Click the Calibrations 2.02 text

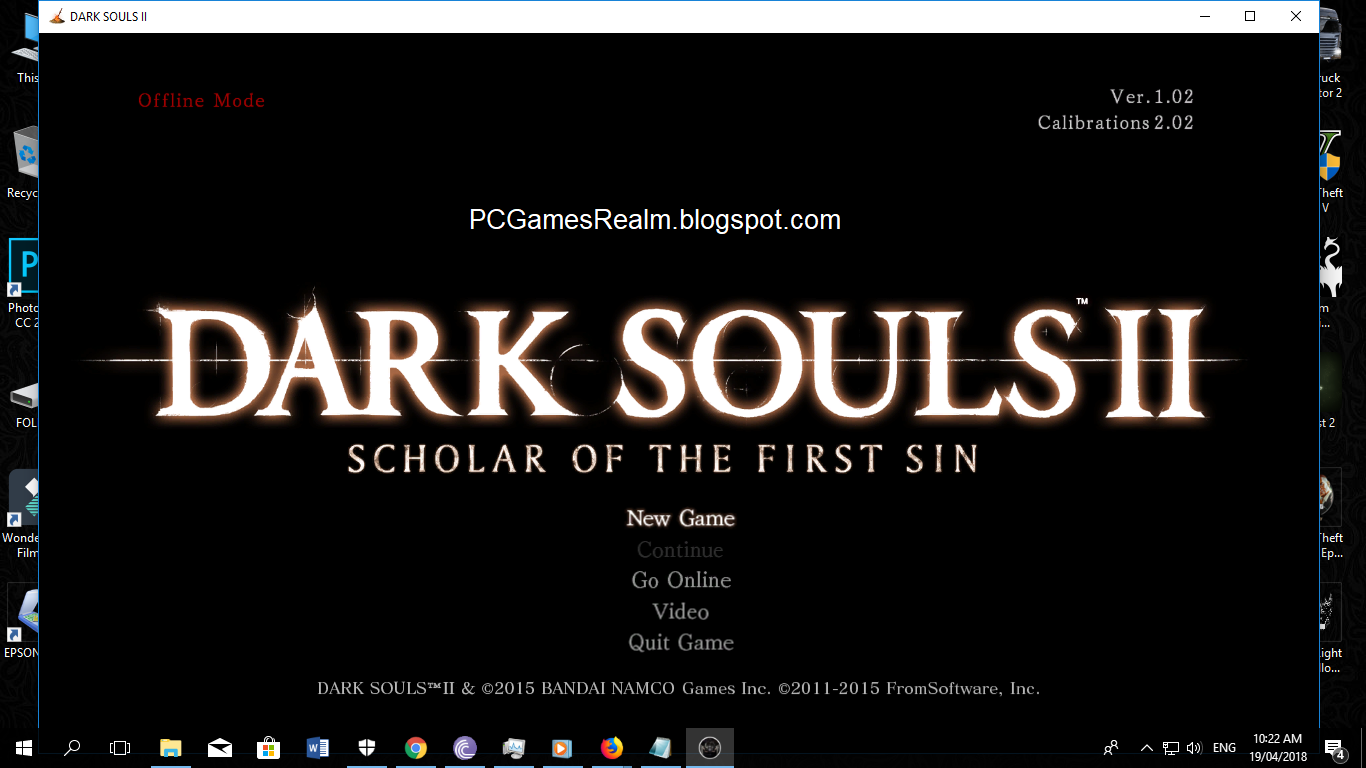tap(1116, 123)
